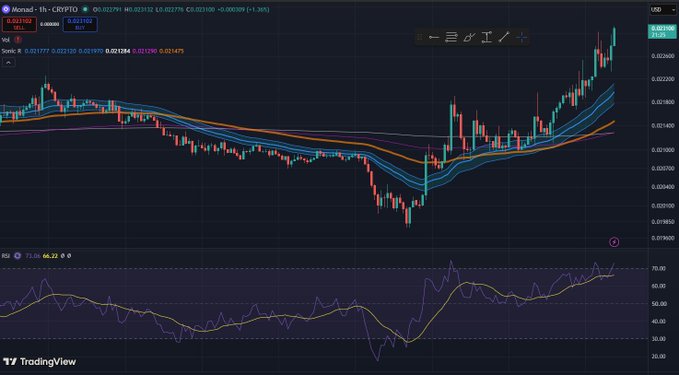Select the crosshair cursor tool
Screen dimensions: 679x375
pos(521,38)
